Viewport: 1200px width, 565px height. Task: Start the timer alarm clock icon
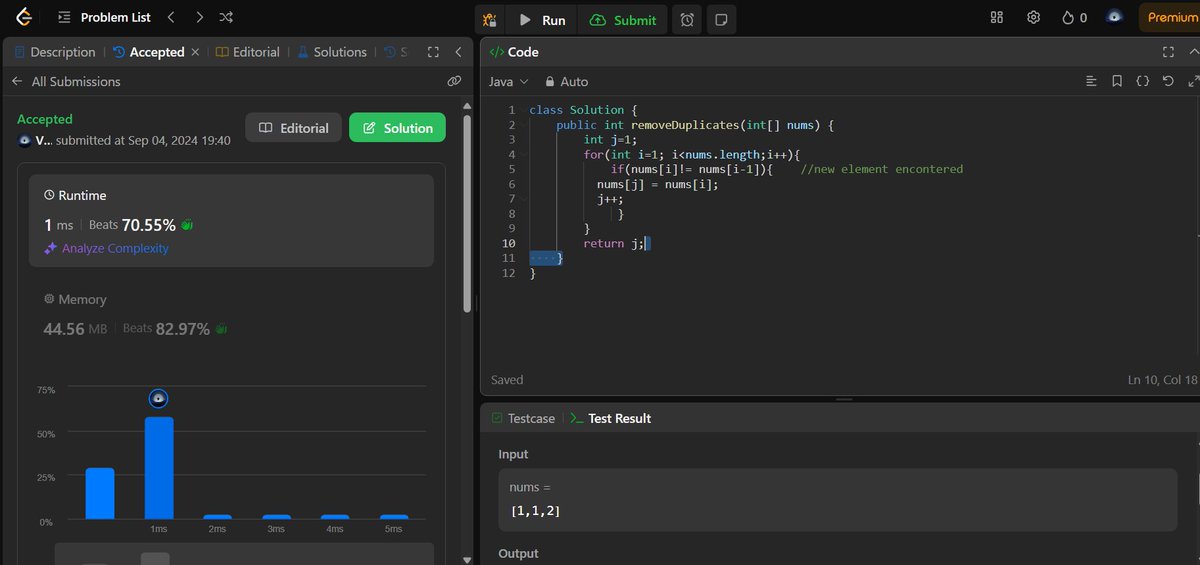[x=687, y=20]
